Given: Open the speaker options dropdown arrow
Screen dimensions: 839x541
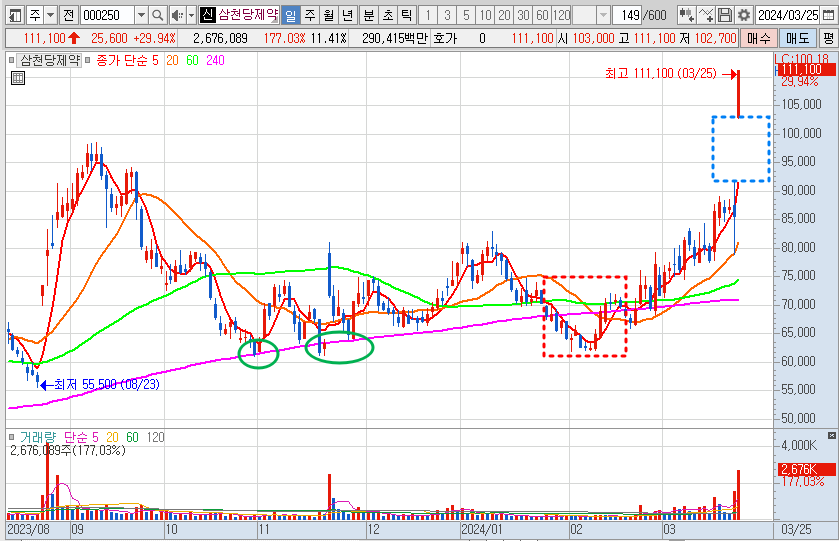Looking at the screenshot, I should 192,16.
